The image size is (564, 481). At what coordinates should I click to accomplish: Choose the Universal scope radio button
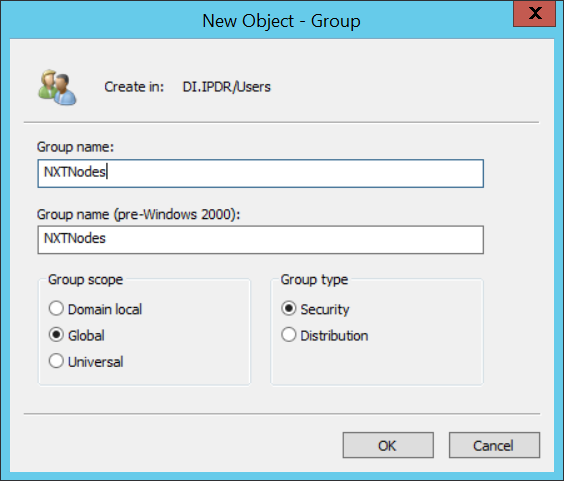56,361
